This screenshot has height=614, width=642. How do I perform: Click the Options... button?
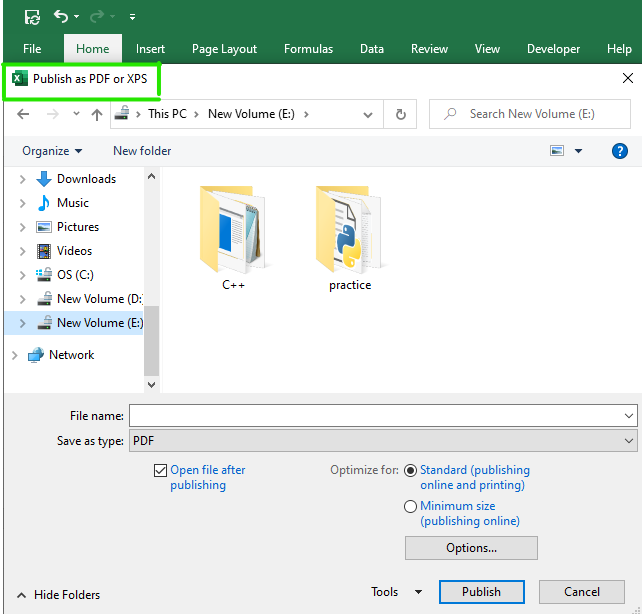pos(471,548)
